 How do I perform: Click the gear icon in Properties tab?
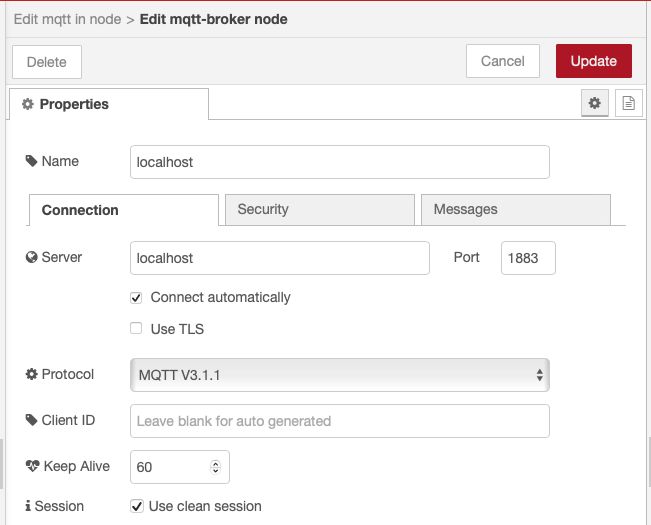28,104
